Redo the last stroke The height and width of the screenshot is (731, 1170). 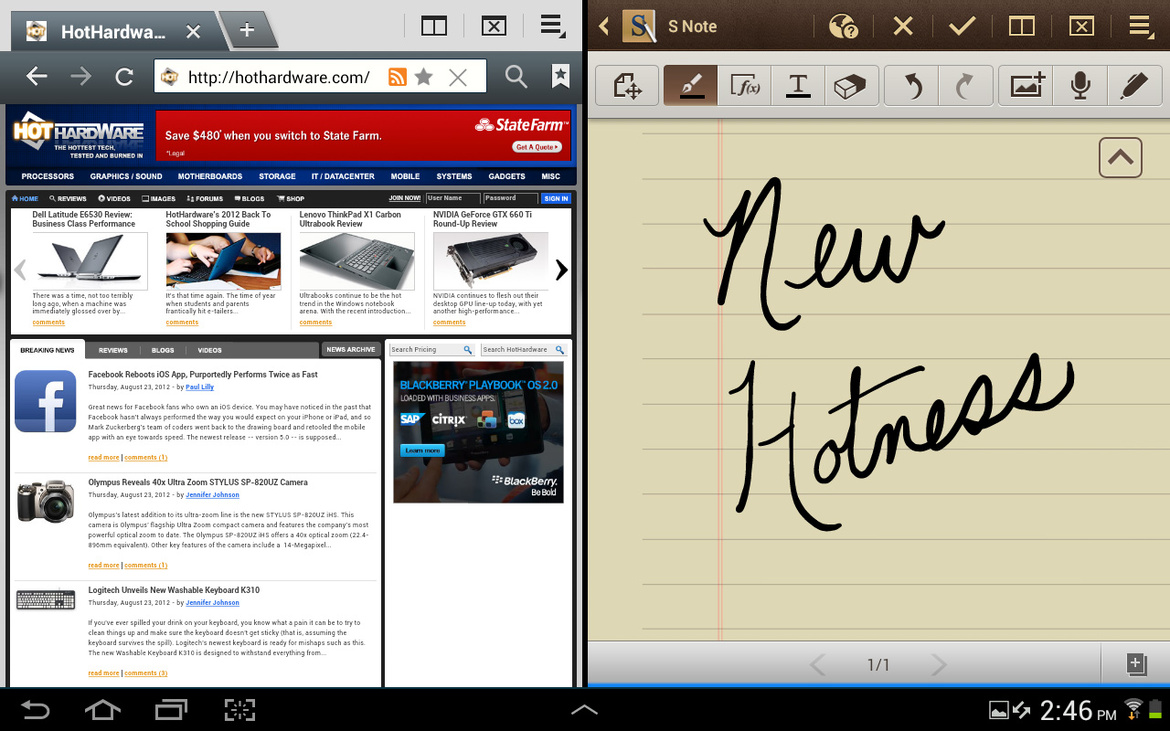pos(966,86)
